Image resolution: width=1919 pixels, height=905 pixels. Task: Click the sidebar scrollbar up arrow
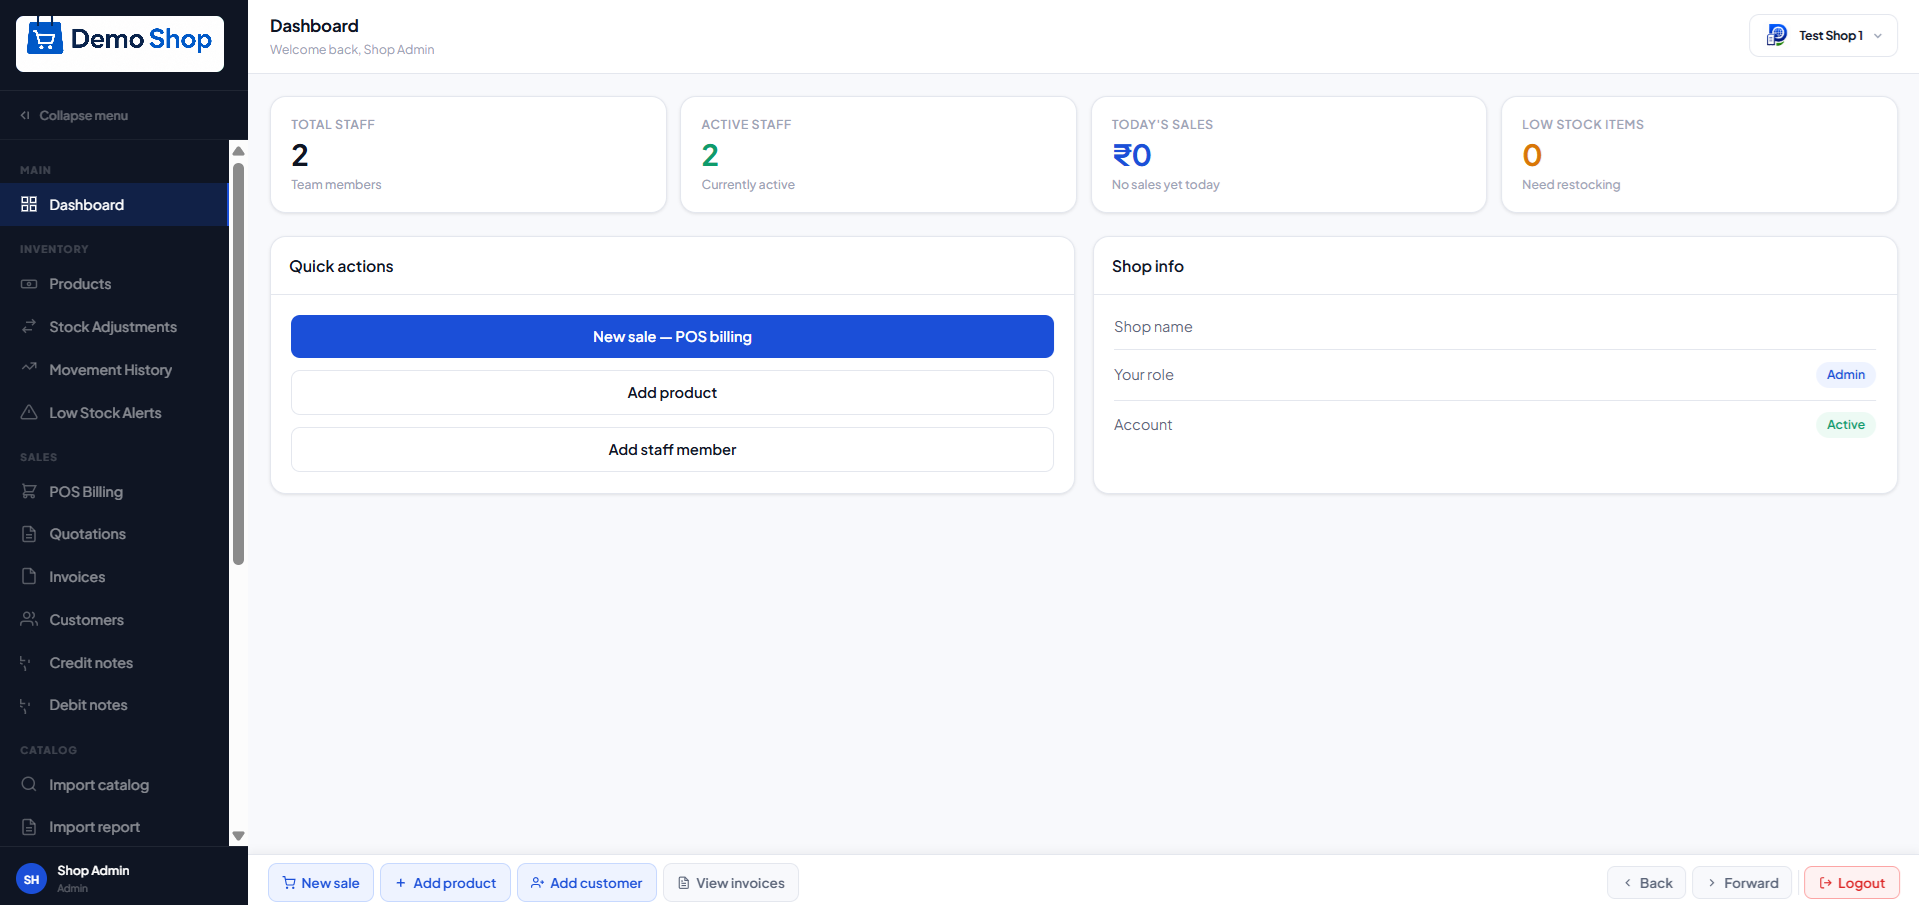point(238,151)
